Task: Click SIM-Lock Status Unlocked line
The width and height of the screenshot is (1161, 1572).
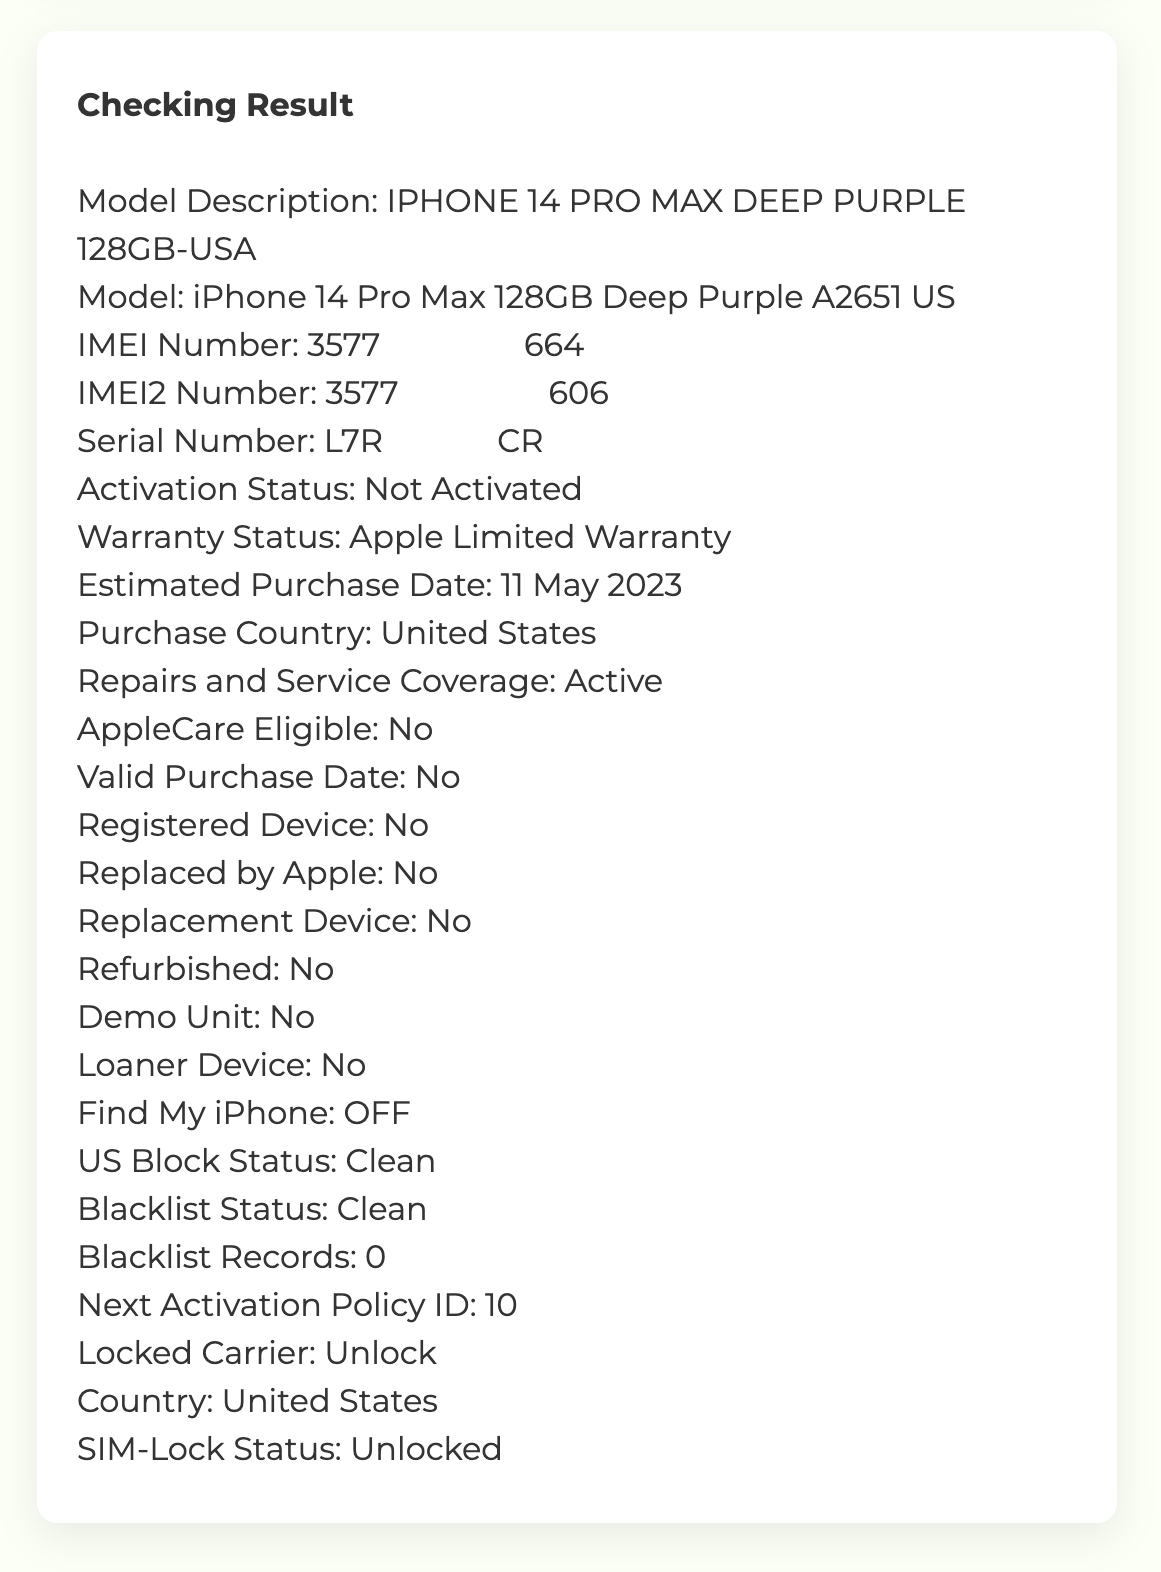Action: 290,1449
